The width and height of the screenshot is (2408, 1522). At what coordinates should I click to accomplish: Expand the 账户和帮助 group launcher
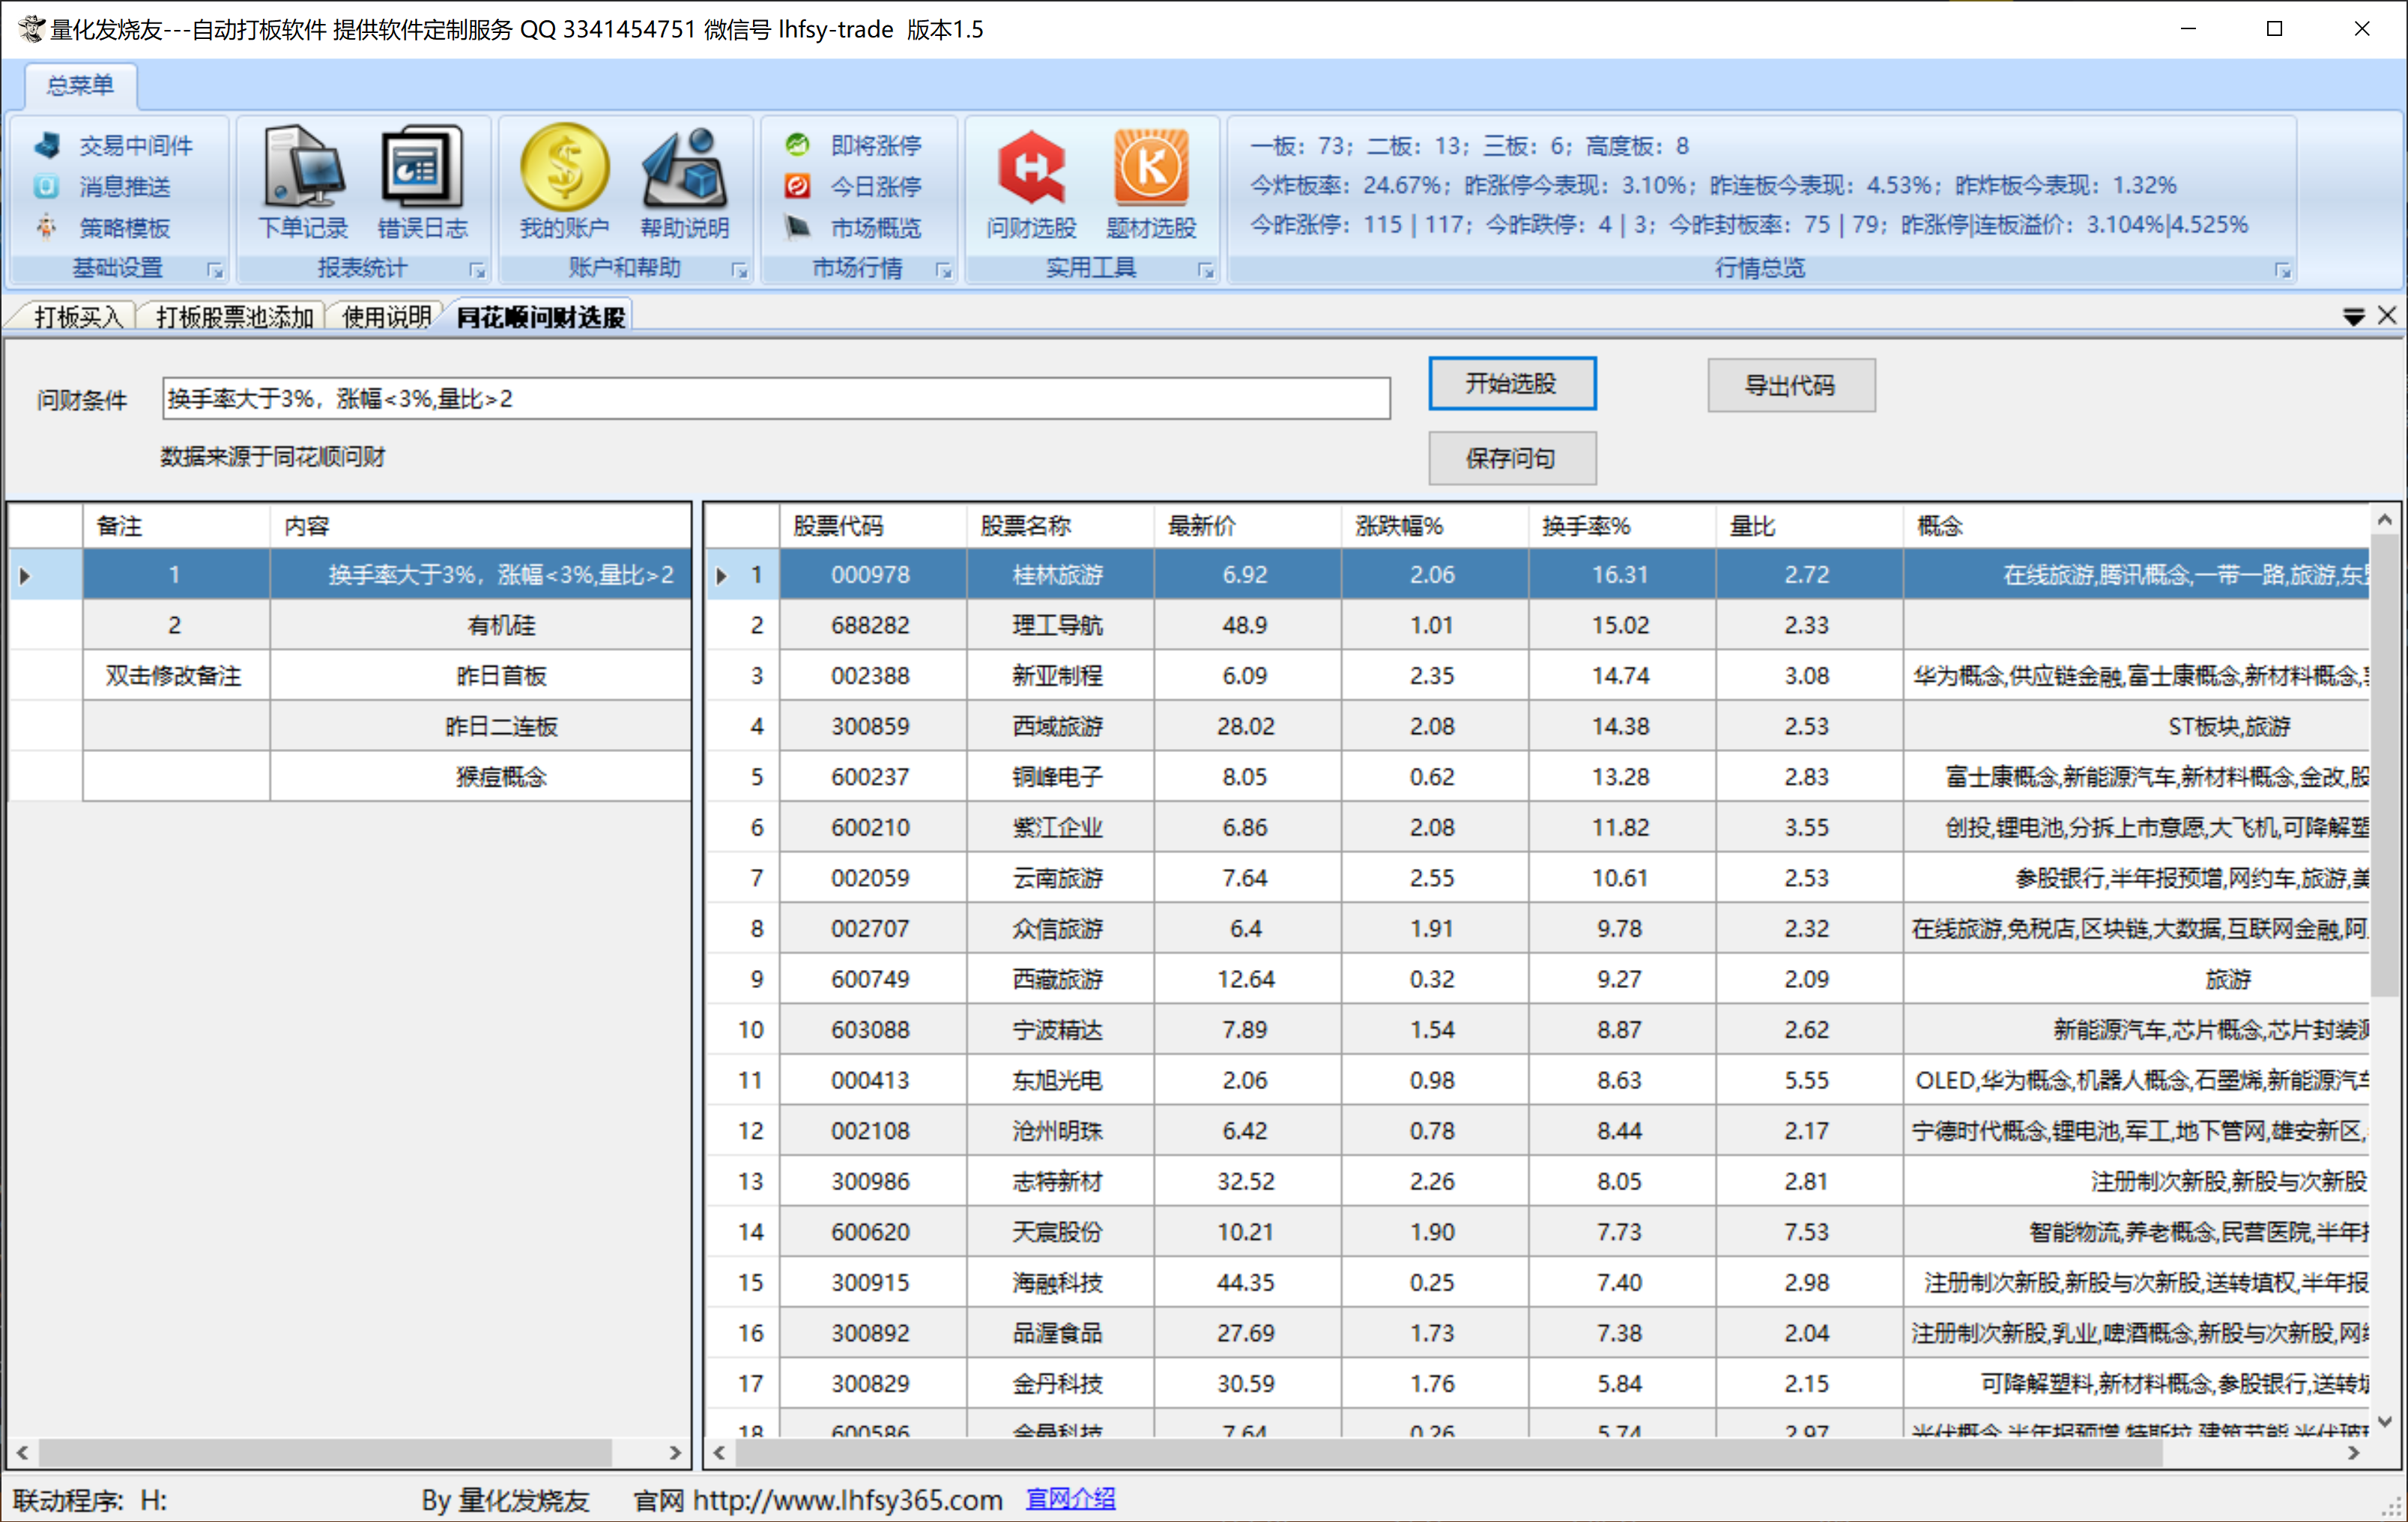[x=739, y=270]
